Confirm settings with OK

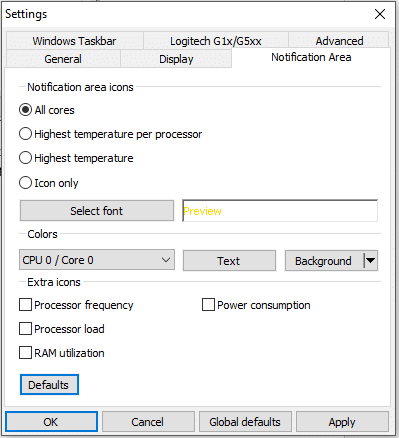(x=51, y=422)
